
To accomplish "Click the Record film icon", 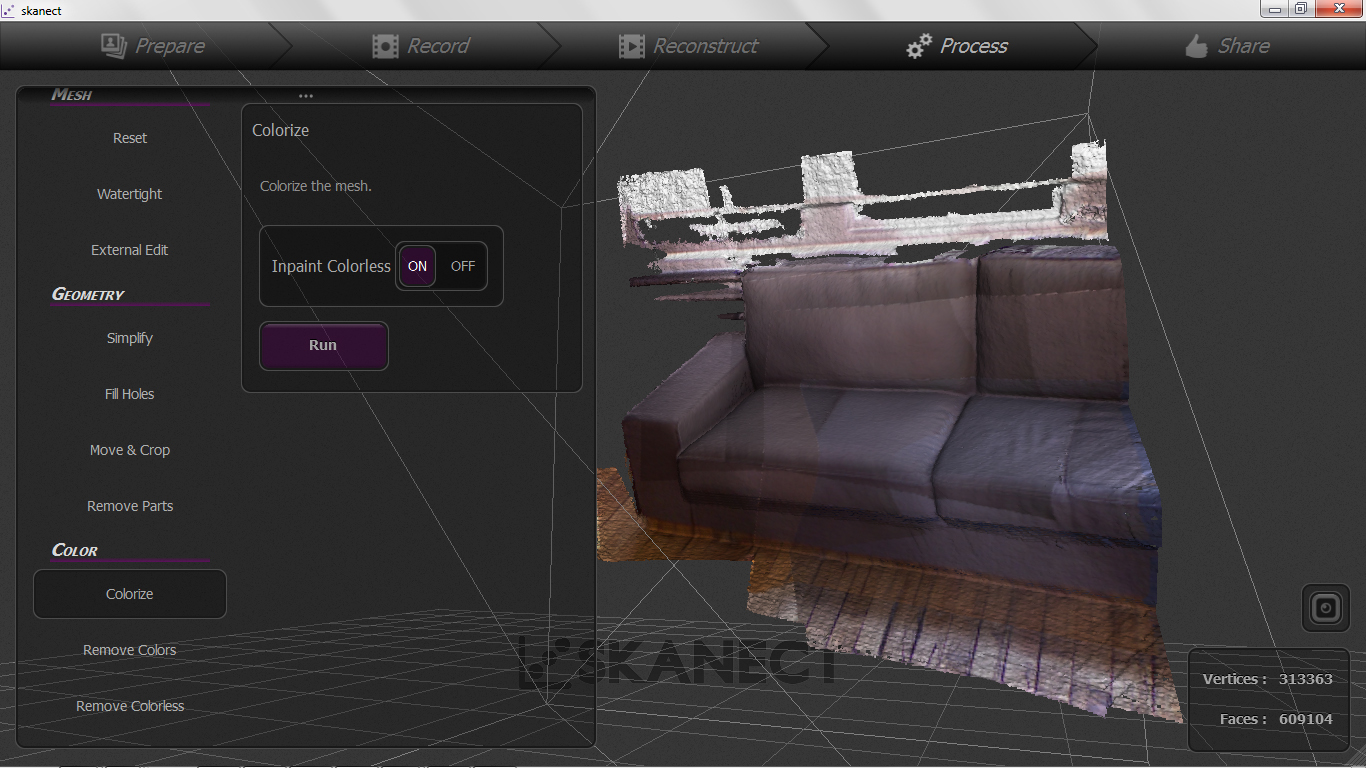I will pyautogui.click(x=385, y=46).
